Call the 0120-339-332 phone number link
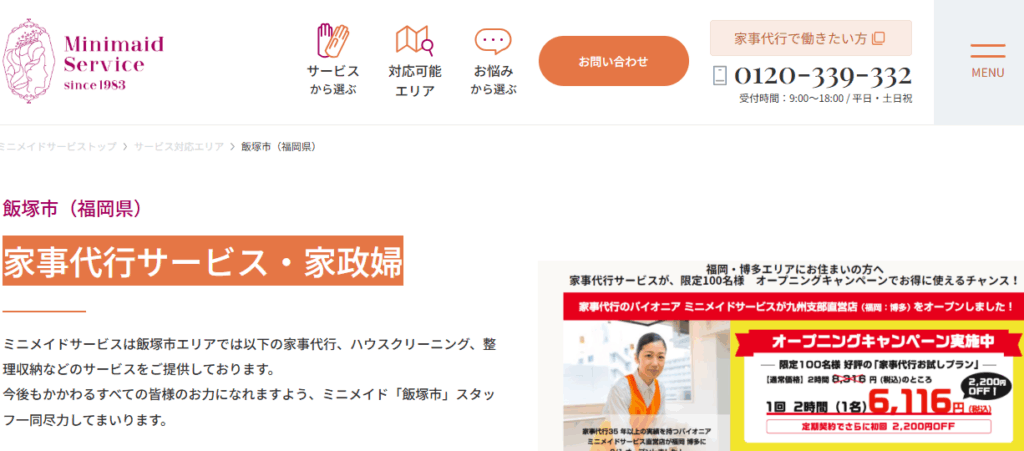 pyautogui.click(x=823, y=76)
